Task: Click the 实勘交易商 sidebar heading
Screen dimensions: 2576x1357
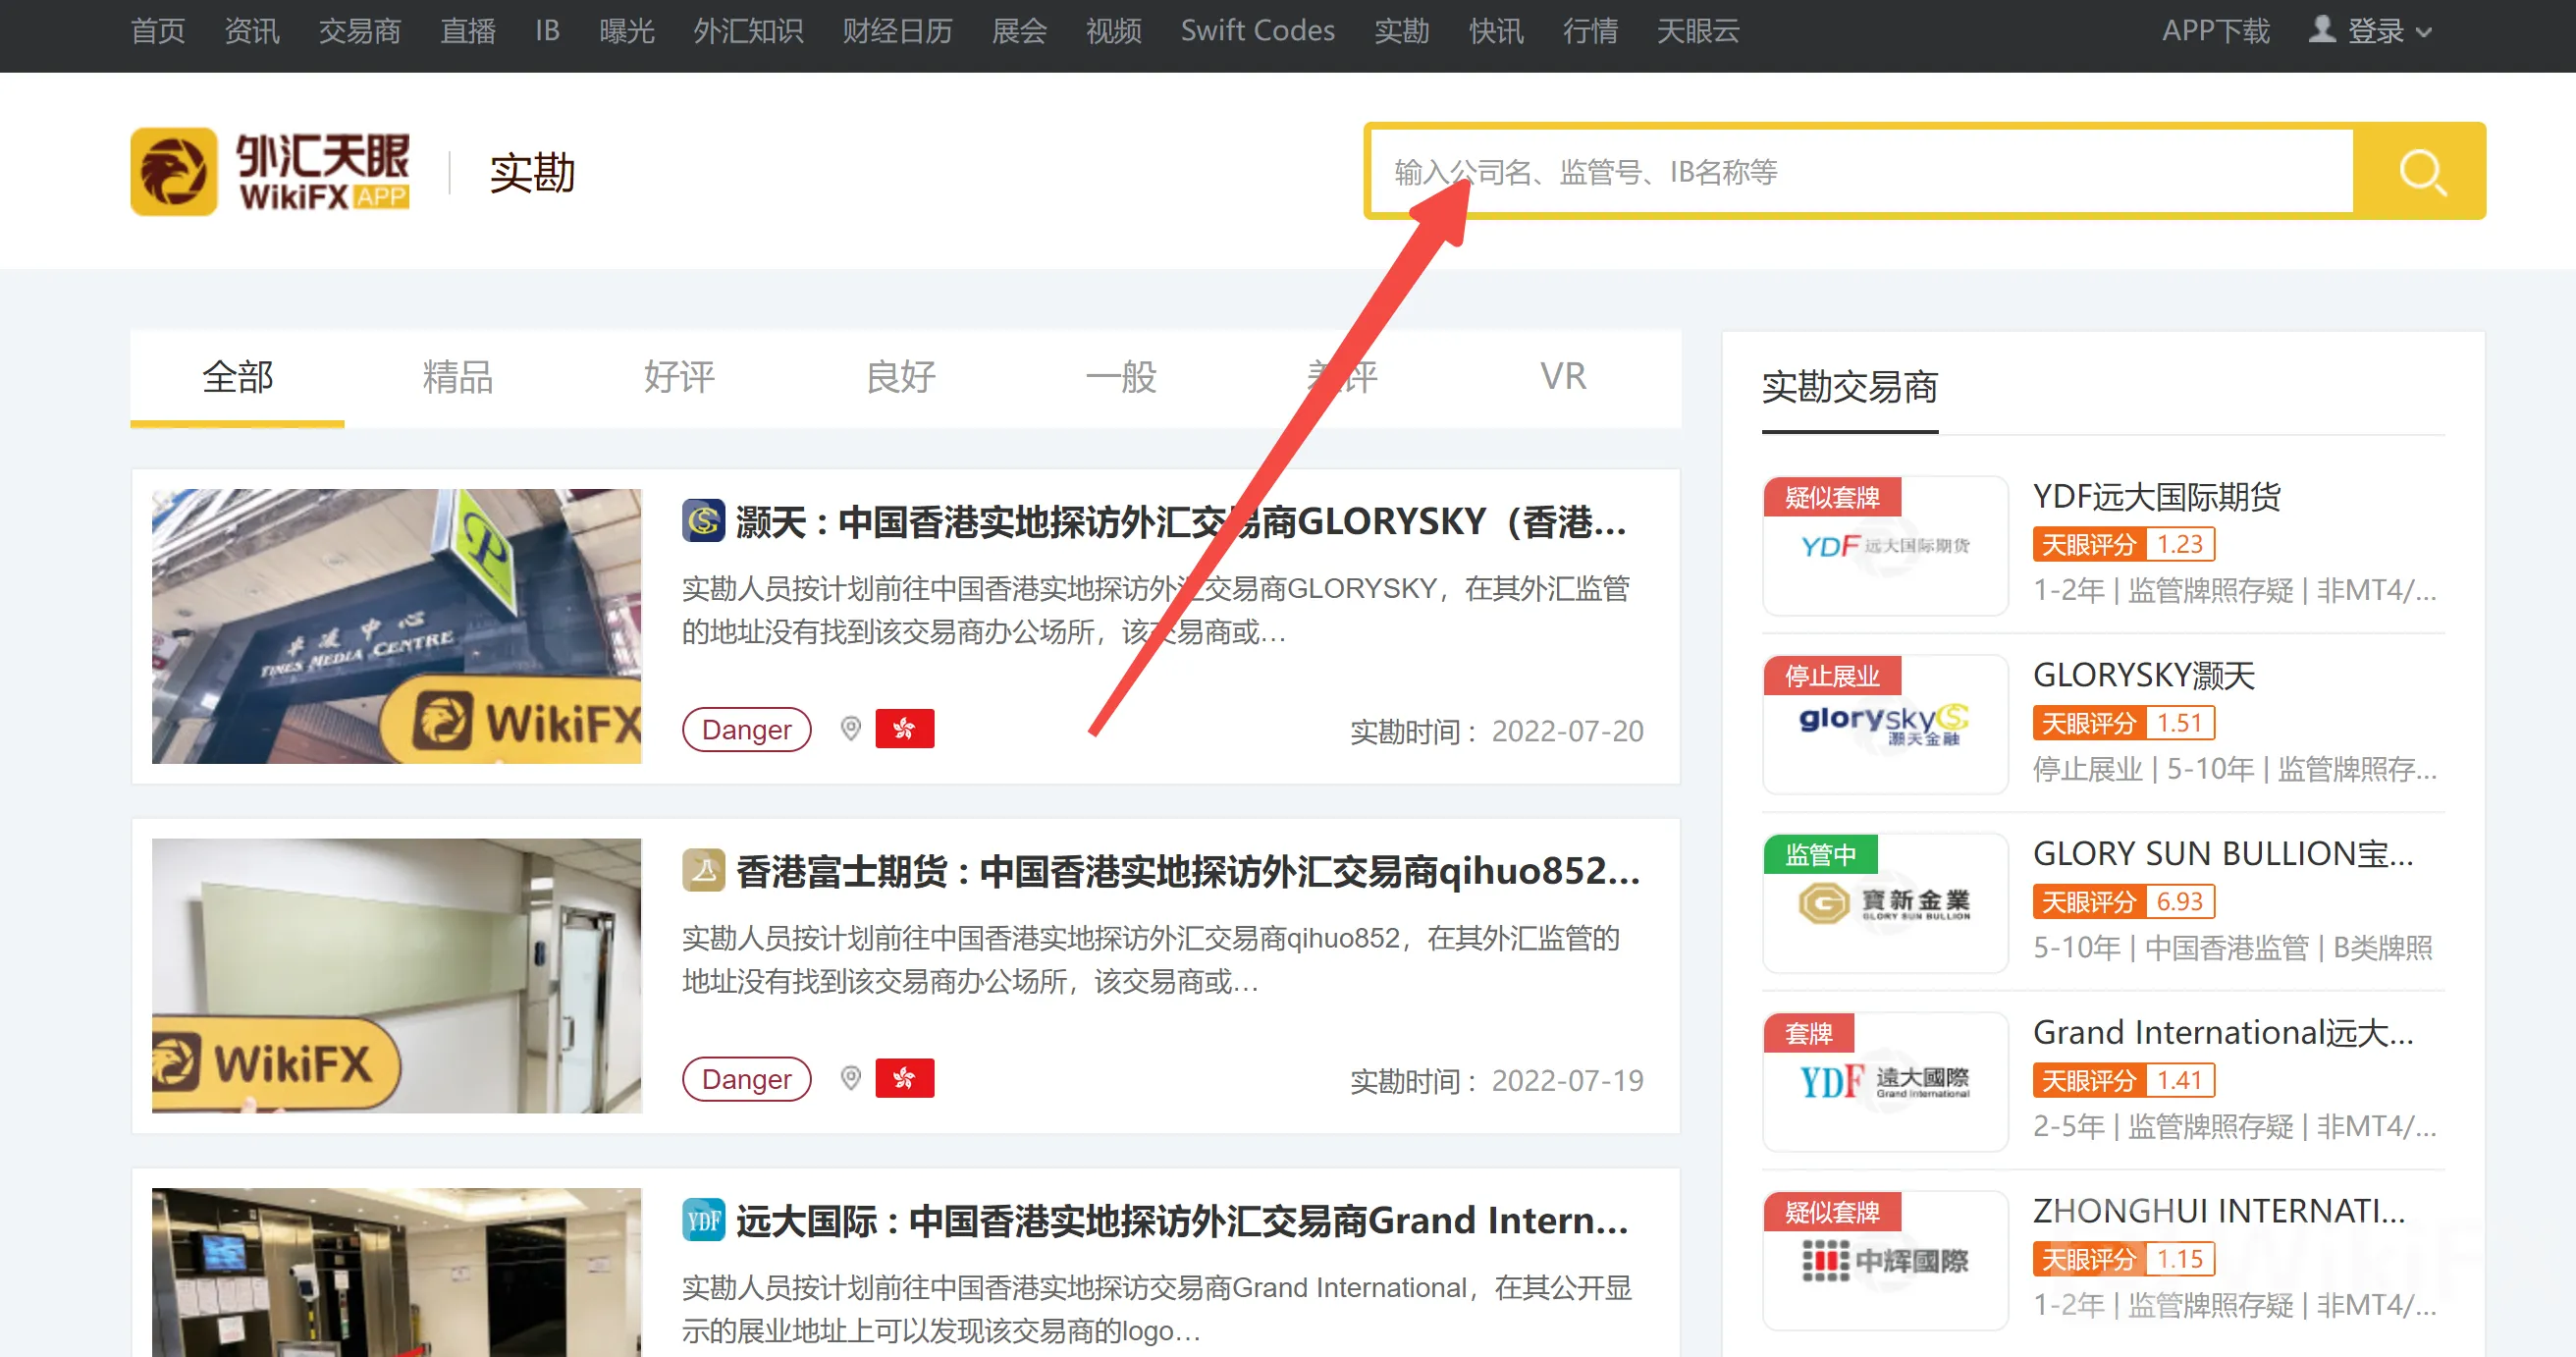Action: (1849, 387)
